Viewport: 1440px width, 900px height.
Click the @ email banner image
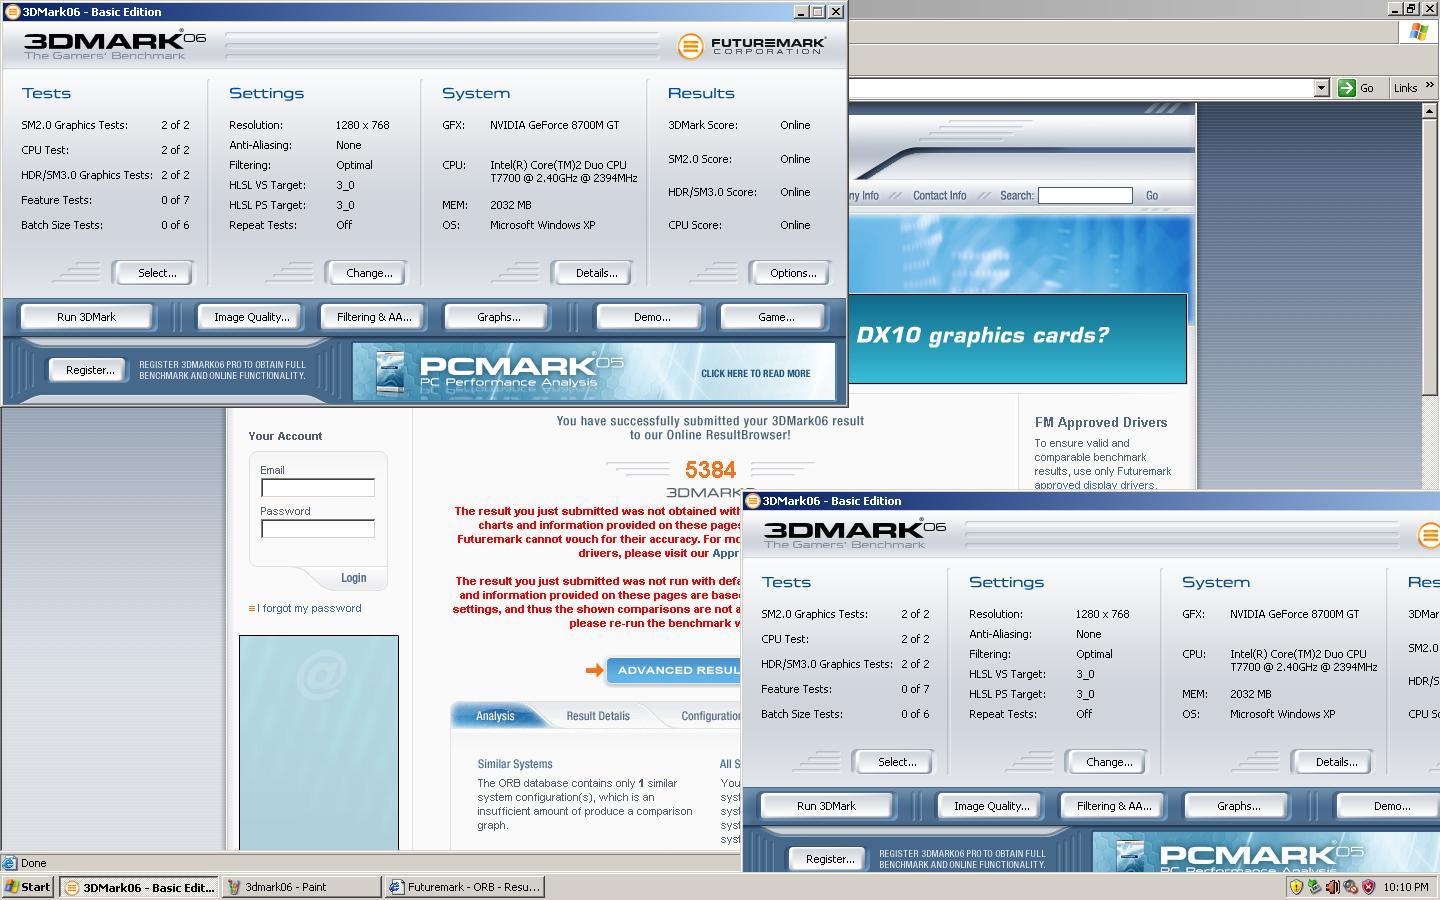click(x=319, y=742)
